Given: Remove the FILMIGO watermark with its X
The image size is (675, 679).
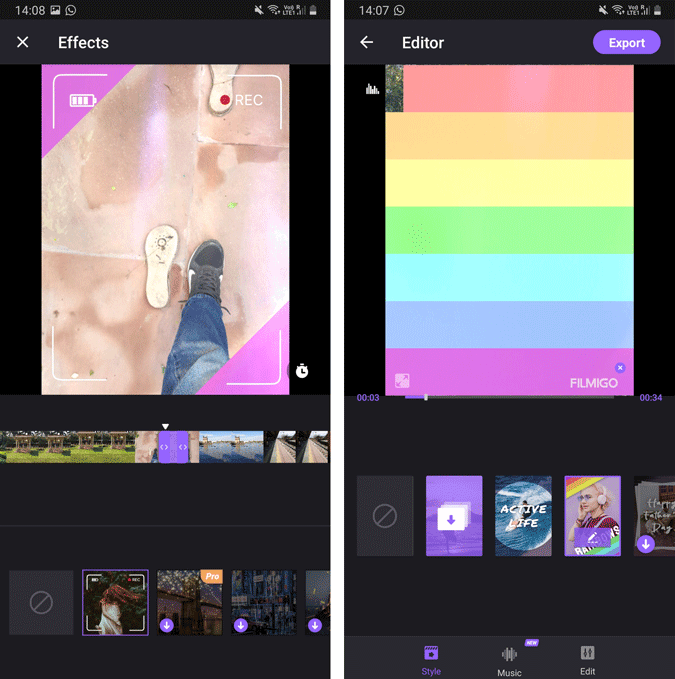Looking at the screenshot, I should coord(620,368).
